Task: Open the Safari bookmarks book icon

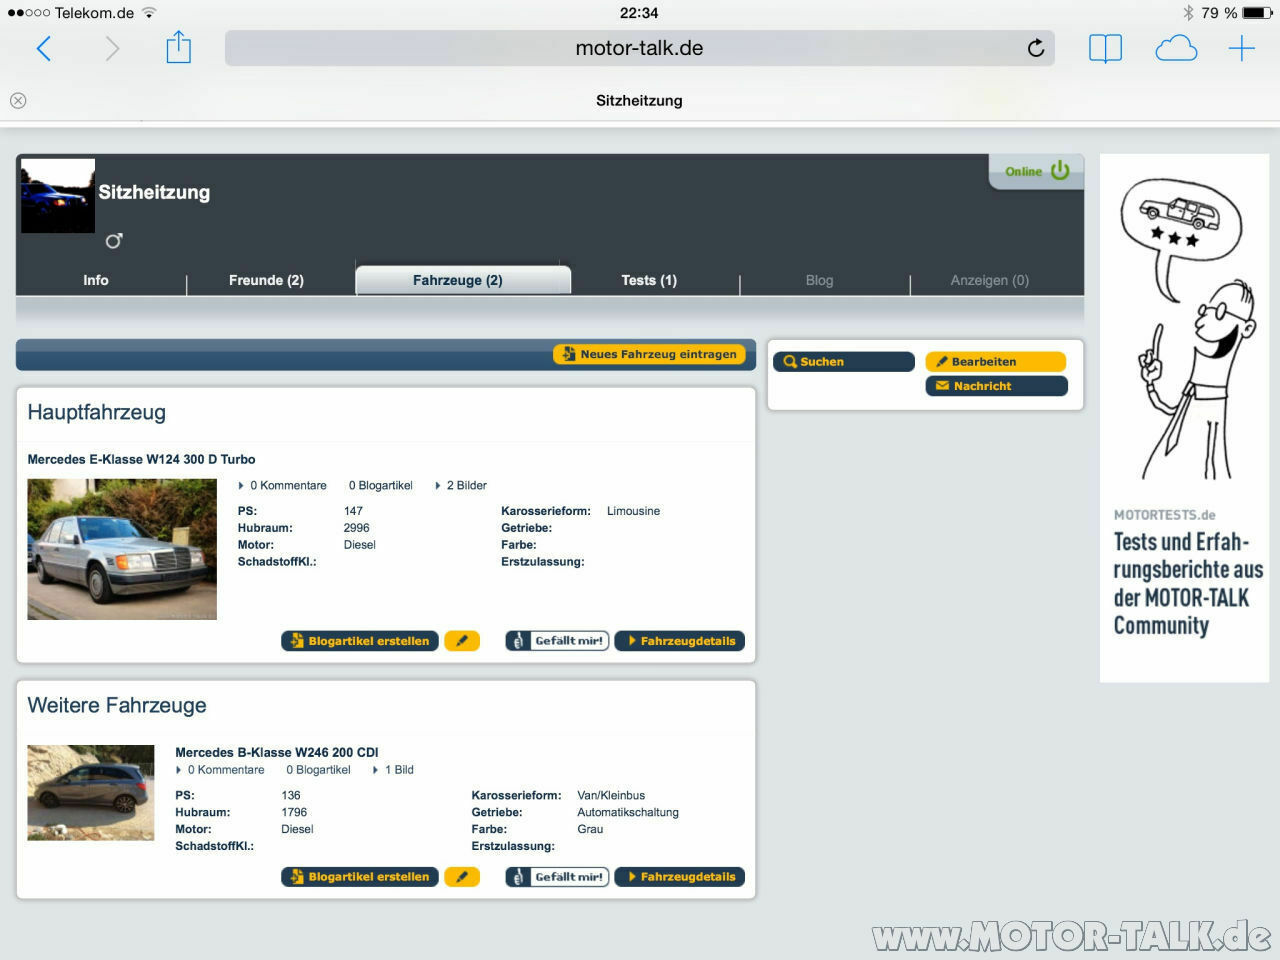Action: coord(1105,48)
